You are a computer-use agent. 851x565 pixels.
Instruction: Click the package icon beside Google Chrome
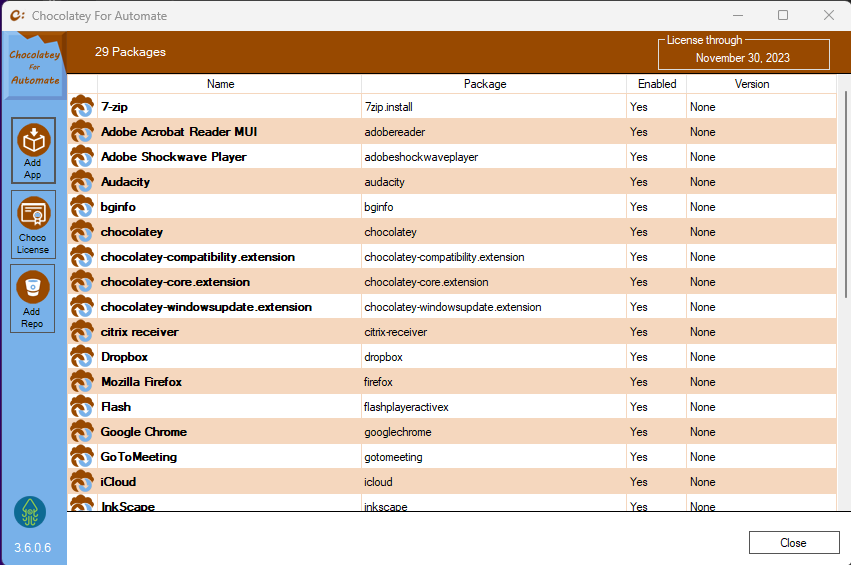(81, 431)
